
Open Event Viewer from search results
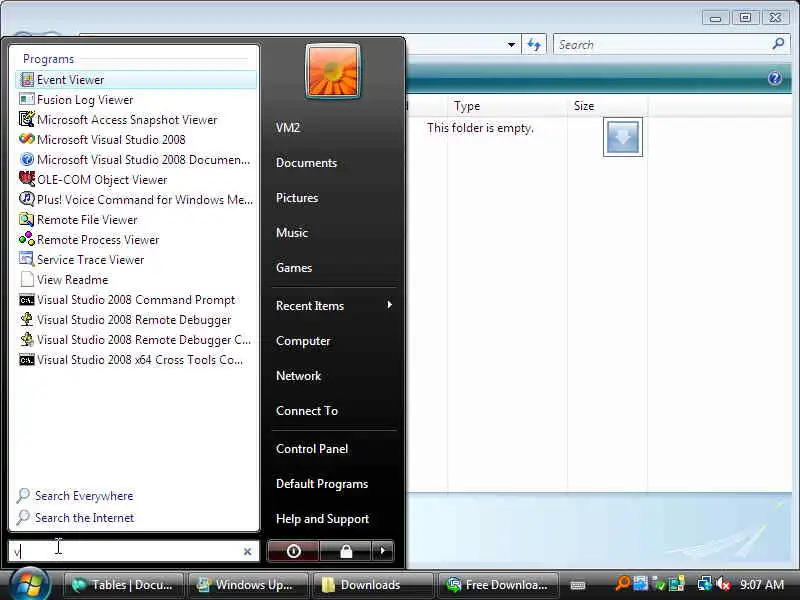(x=136, y=80)
